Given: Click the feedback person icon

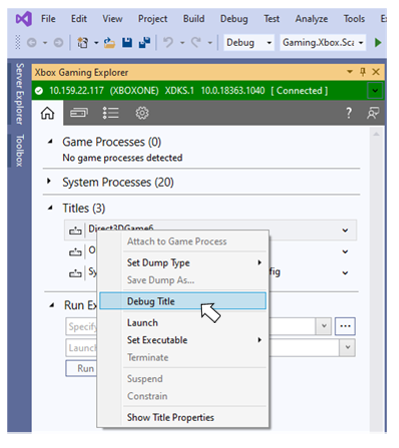Looking at the screenshot, I should pyautogui.click(x=373, y=113).
